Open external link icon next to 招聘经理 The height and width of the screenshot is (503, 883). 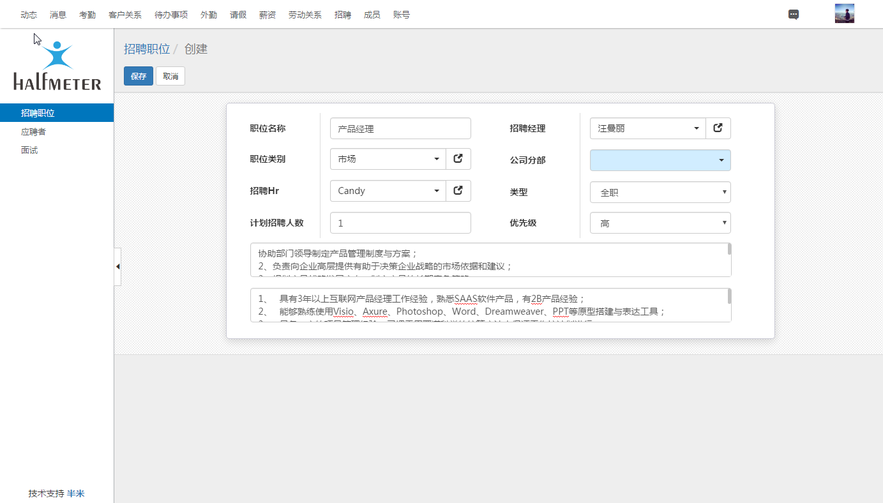tap(718, 128)
